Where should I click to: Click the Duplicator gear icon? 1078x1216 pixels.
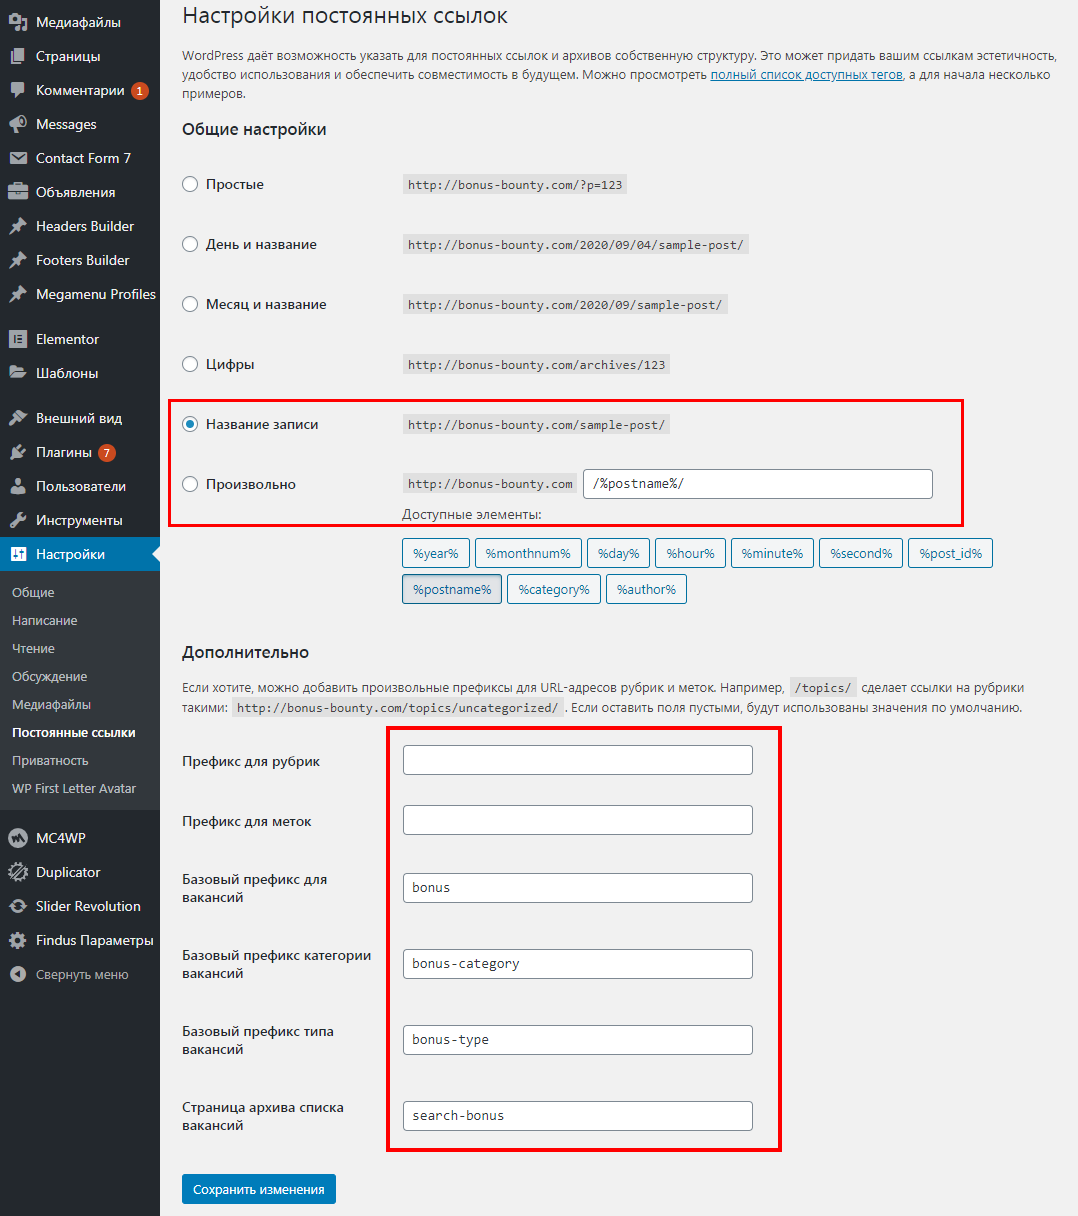pyautogui.click(x=18, y=872)
